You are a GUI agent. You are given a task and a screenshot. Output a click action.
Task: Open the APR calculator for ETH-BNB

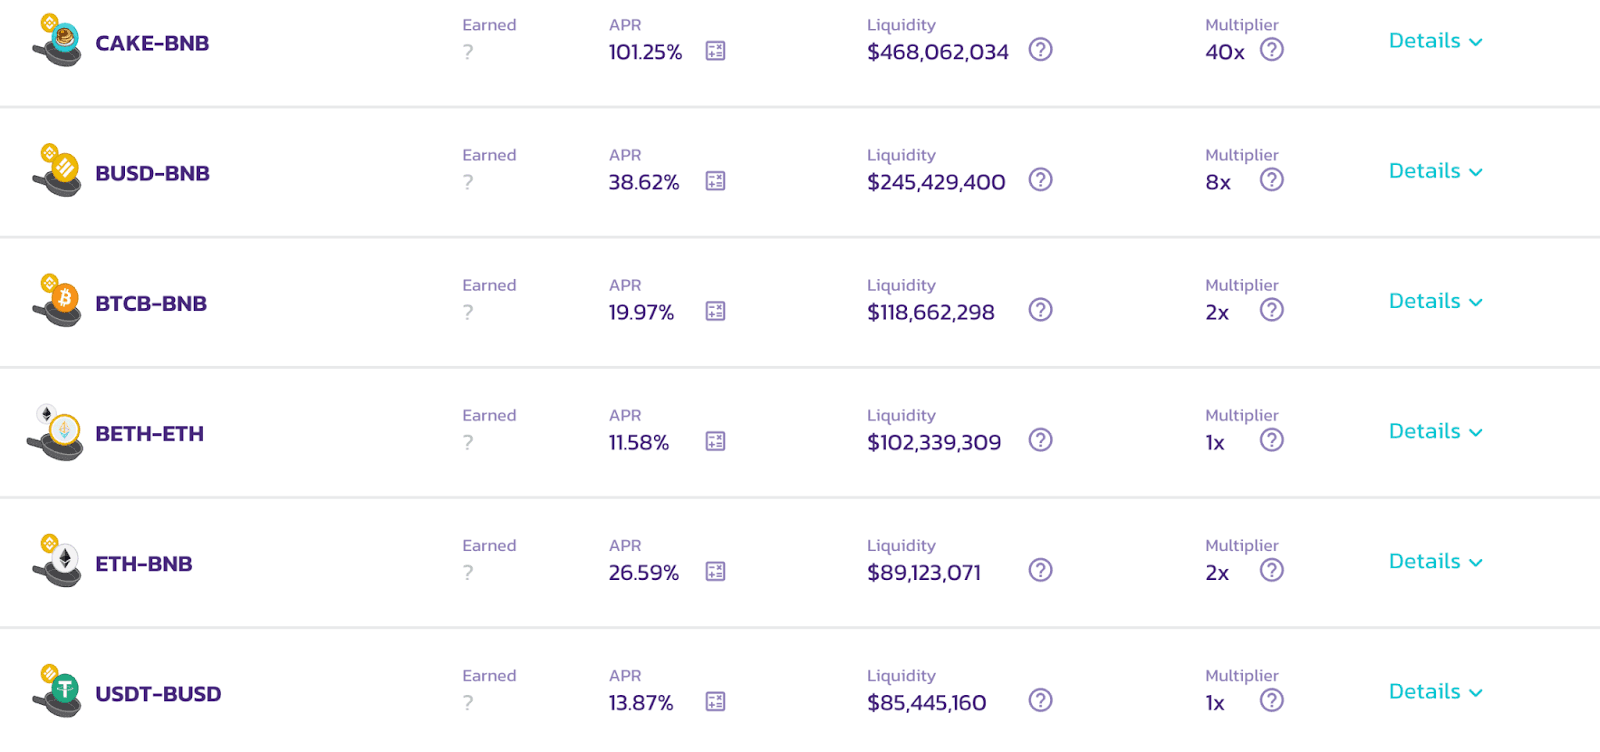point(714,572)
